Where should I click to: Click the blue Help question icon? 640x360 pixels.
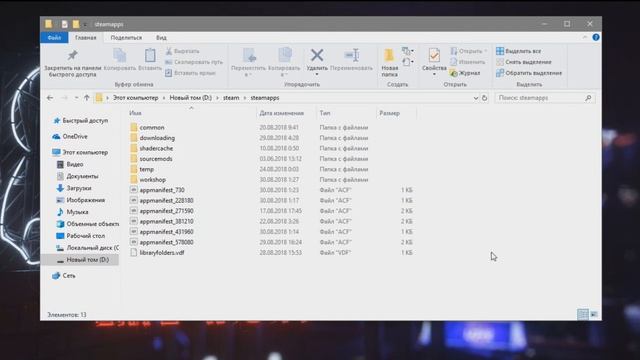pos(596,37)
